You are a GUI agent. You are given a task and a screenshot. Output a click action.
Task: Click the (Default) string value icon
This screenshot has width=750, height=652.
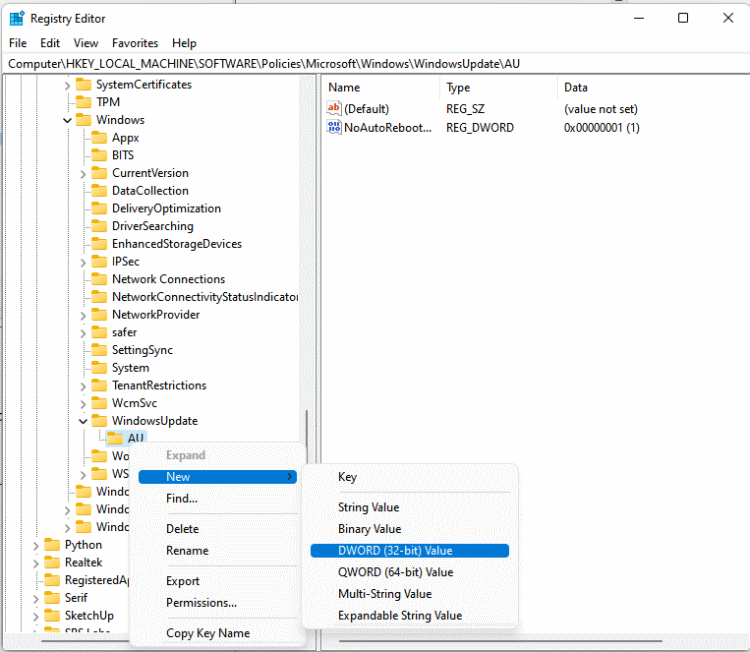(x=334, y=109)
